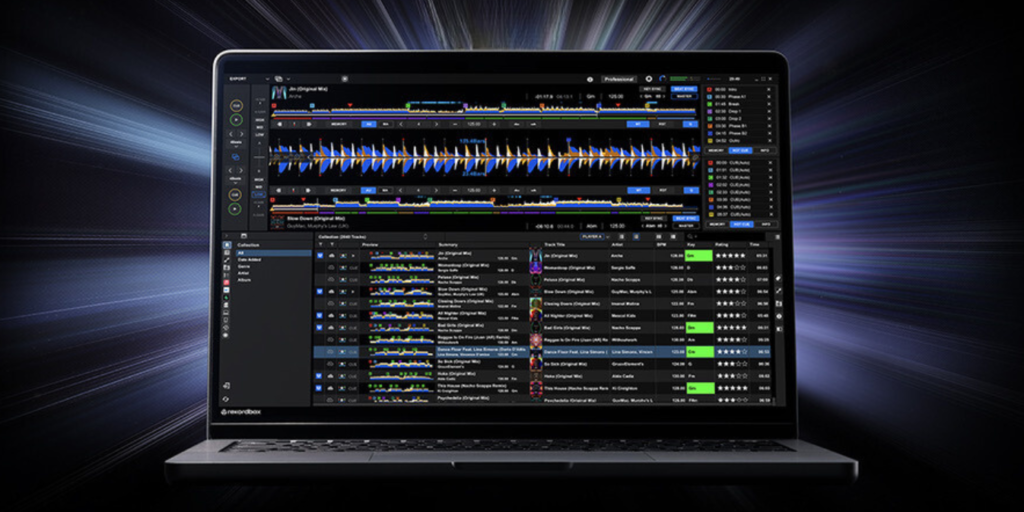This screenshot has height=512, width=1024.
Task: Click the red color swatch of Intro cue
Action: tap(711, 89)
